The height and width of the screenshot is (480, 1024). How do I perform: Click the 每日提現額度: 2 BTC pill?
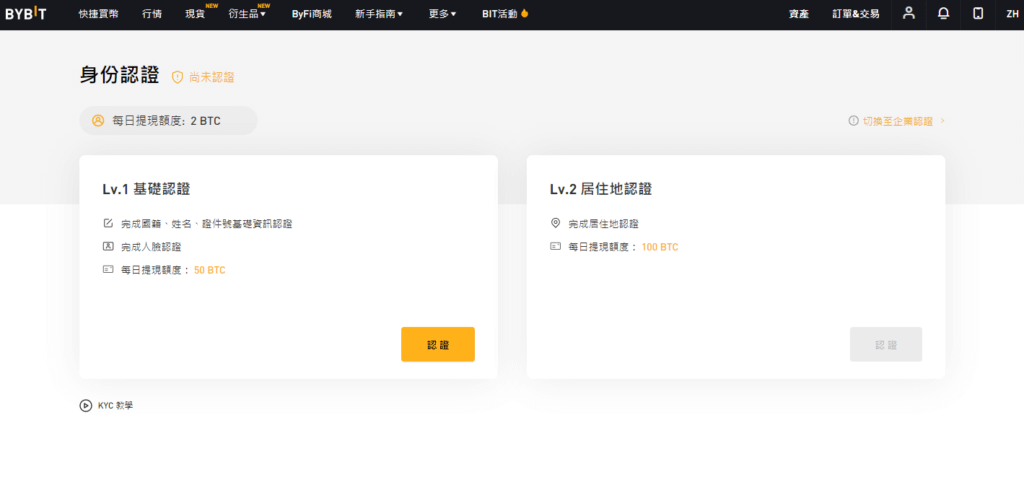tap(168, 121)
